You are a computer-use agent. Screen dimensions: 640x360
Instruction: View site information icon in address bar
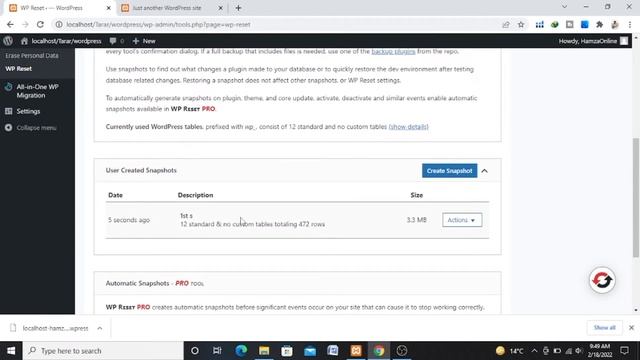coord(59,24)
